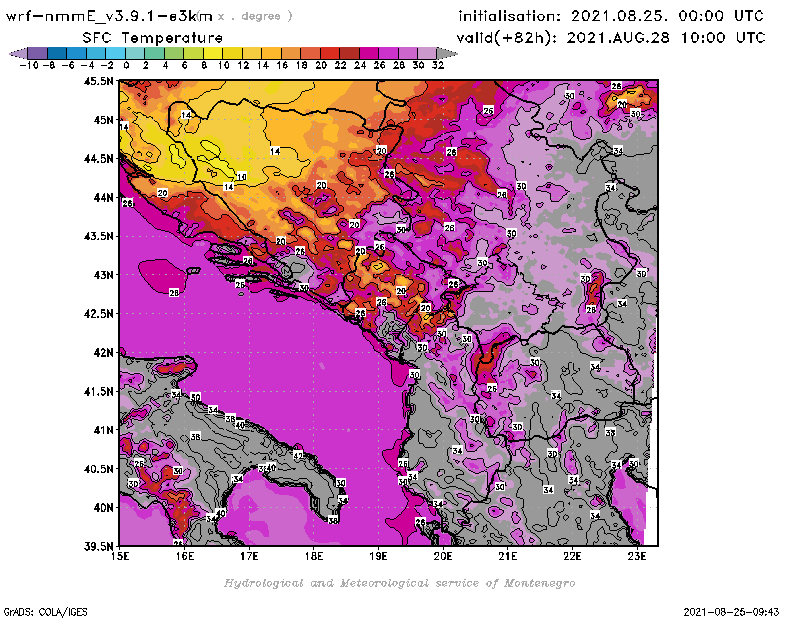Click the '45N' latitude axis label
The width and height of the screenshot is (800, 618).
[103, 120]
